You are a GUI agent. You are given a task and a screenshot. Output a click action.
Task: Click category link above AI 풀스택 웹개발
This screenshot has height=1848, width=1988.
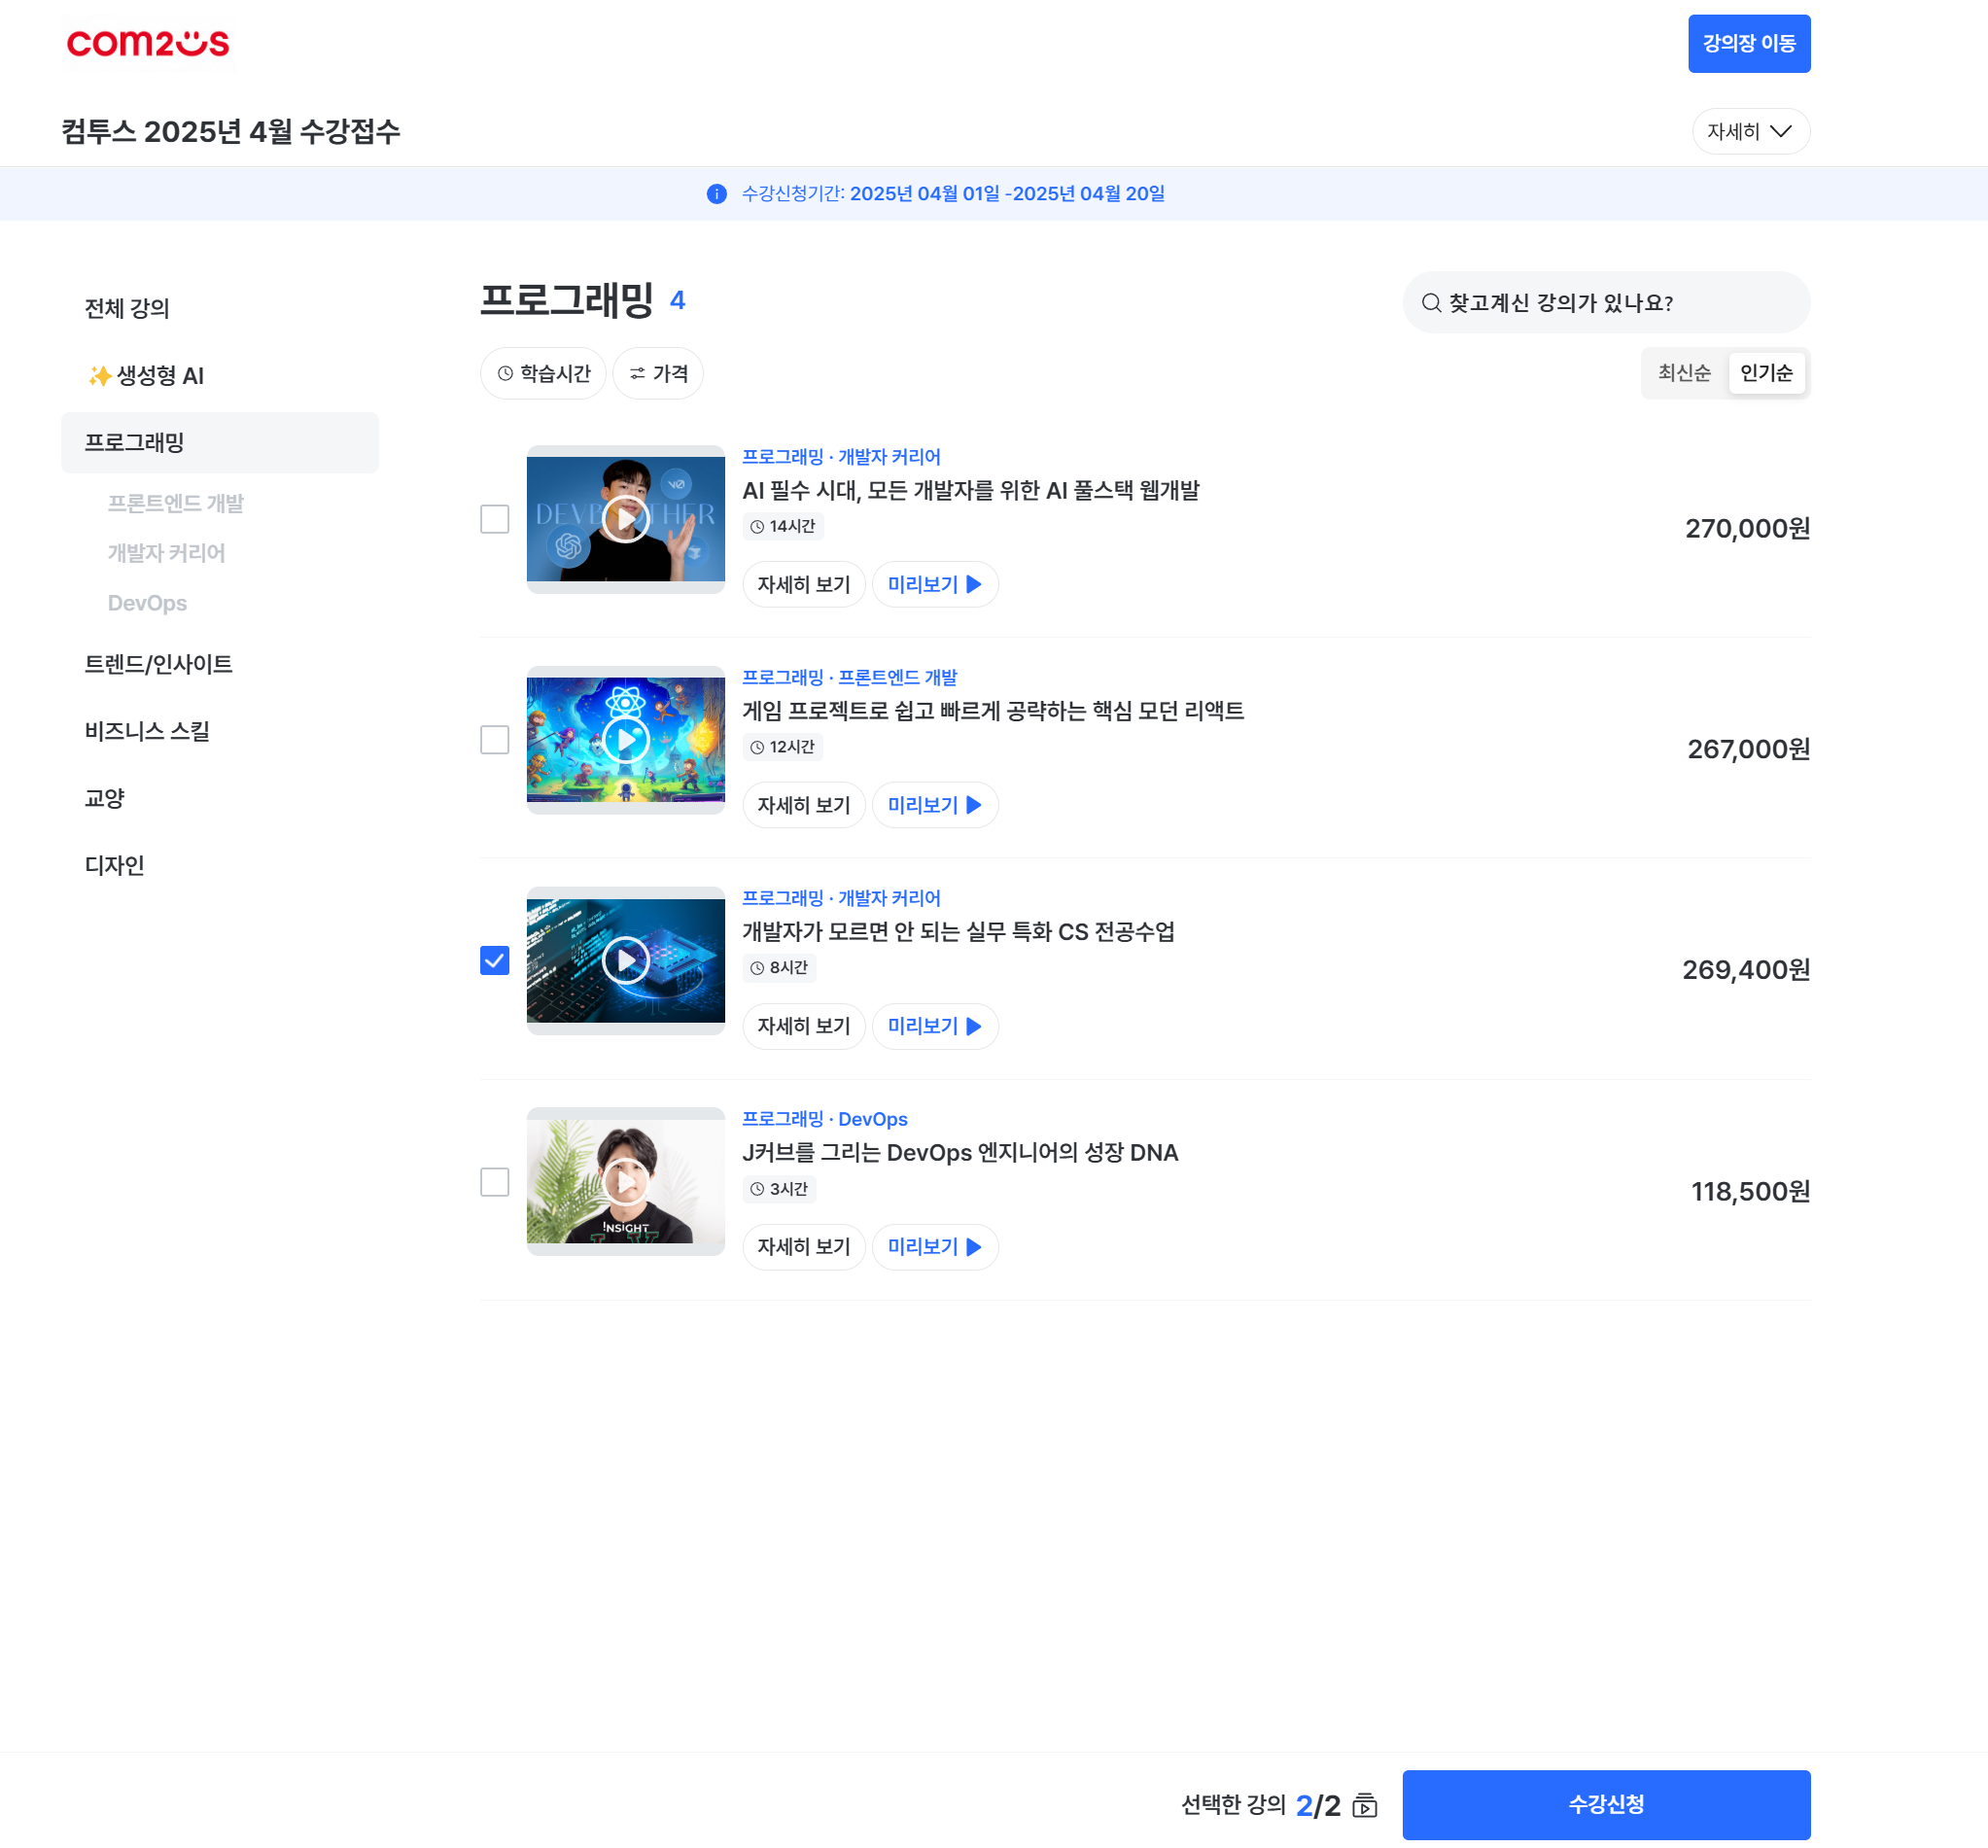click(841, 457)
